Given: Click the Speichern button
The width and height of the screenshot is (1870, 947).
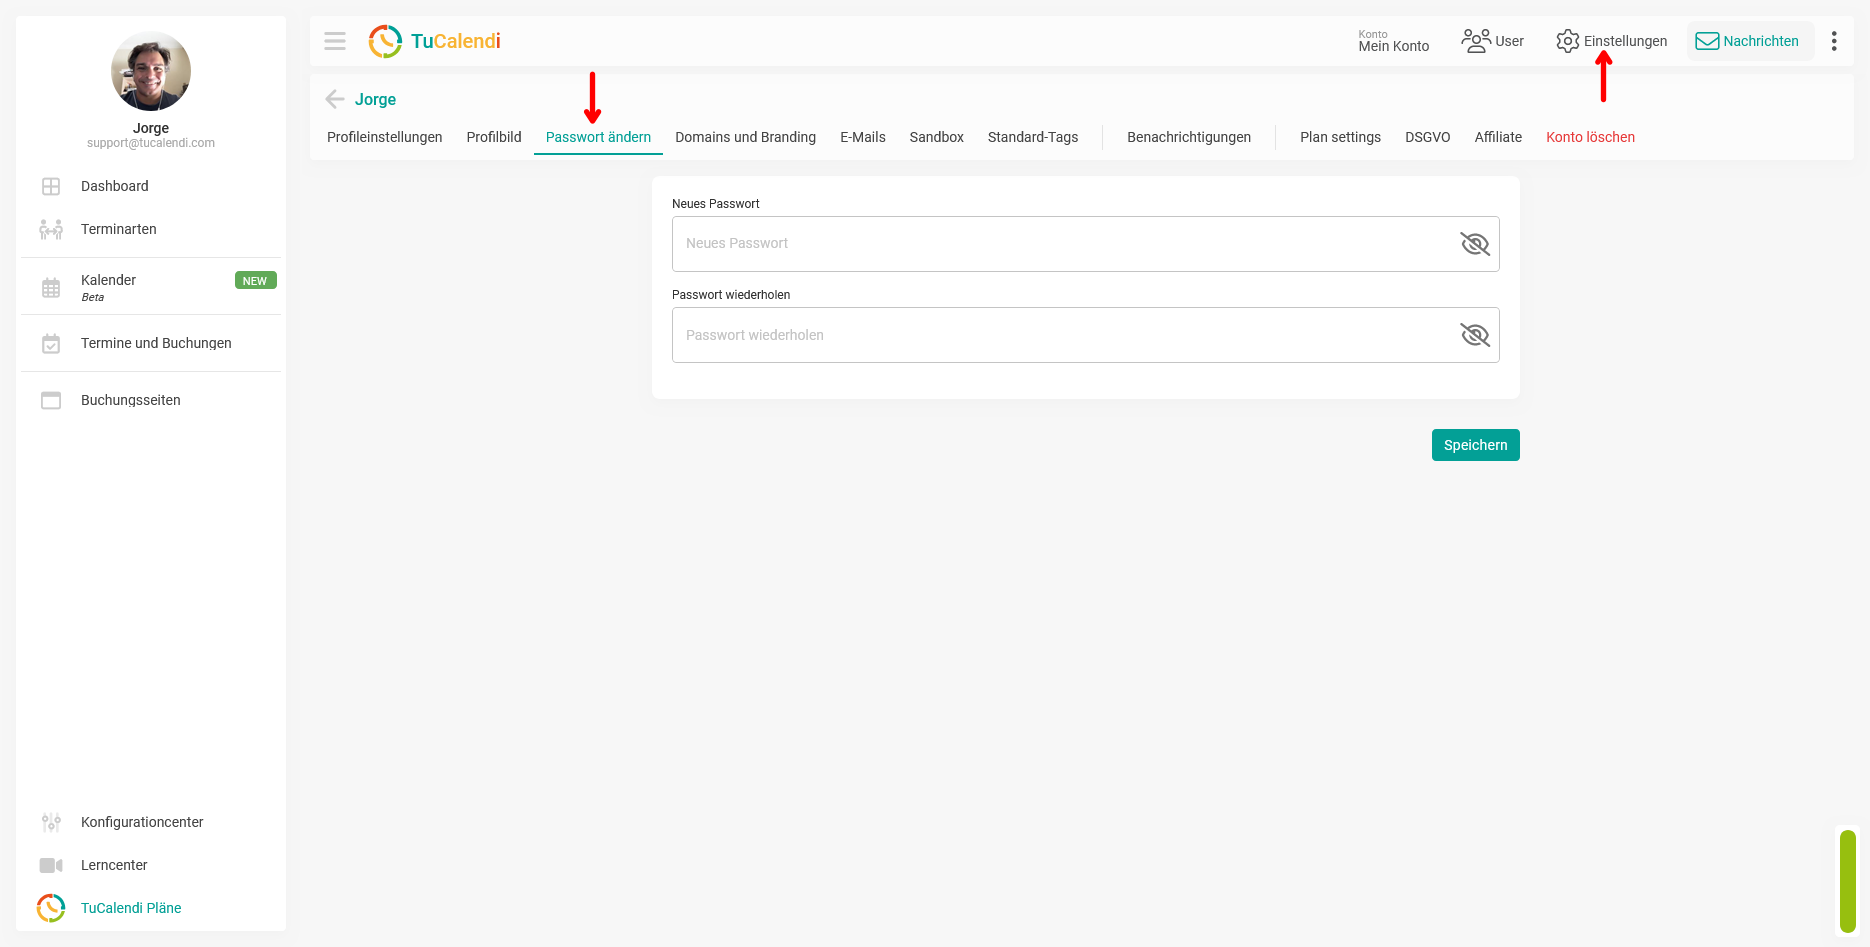Looking at the screenshot, I should [x=1476, y=445].
